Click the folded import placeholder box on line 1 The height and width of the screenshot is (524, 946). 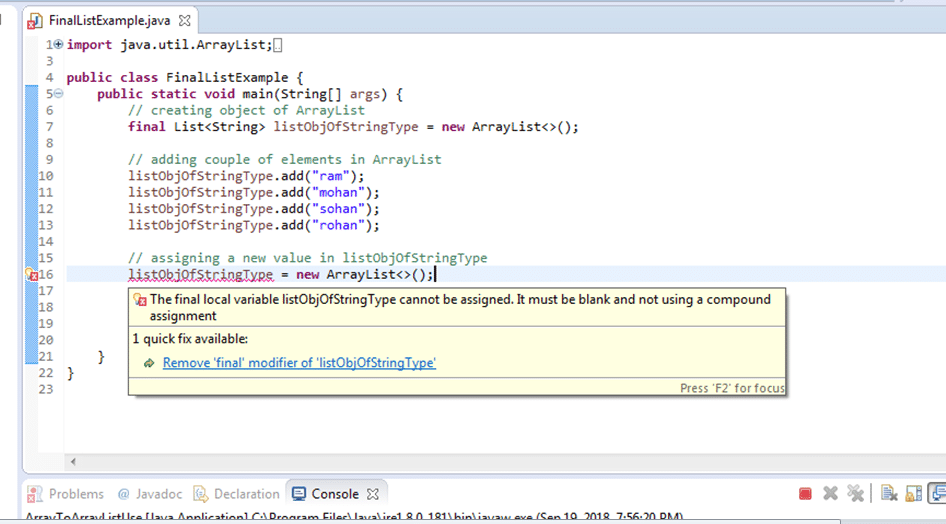click(x=278, y=45)
